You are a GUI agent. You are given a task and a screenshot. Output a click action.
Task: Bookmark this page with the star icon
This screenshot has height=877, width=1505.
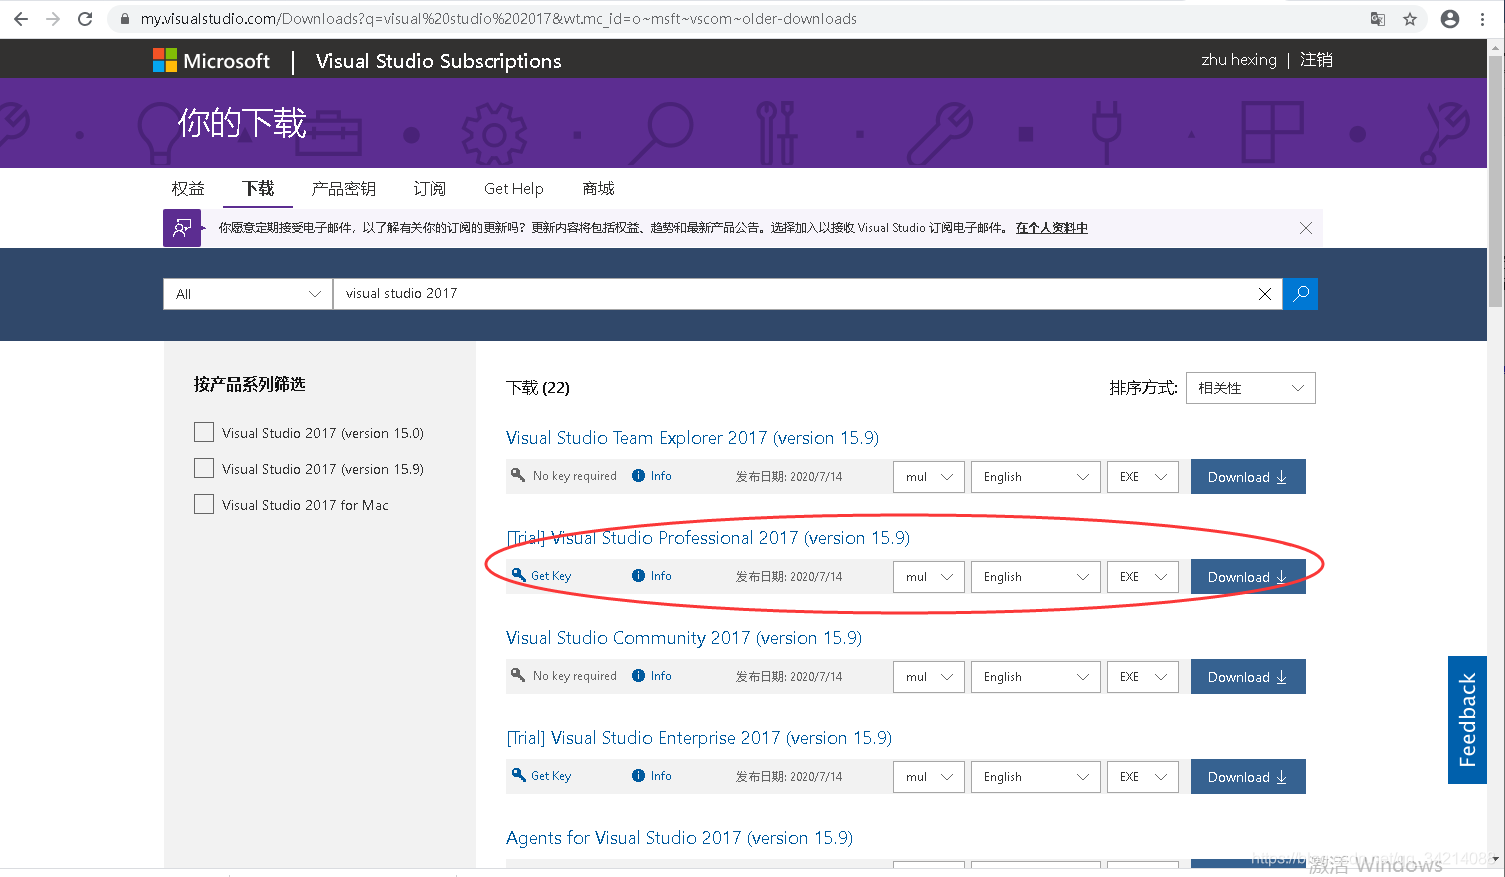[x=1410, y=19]
